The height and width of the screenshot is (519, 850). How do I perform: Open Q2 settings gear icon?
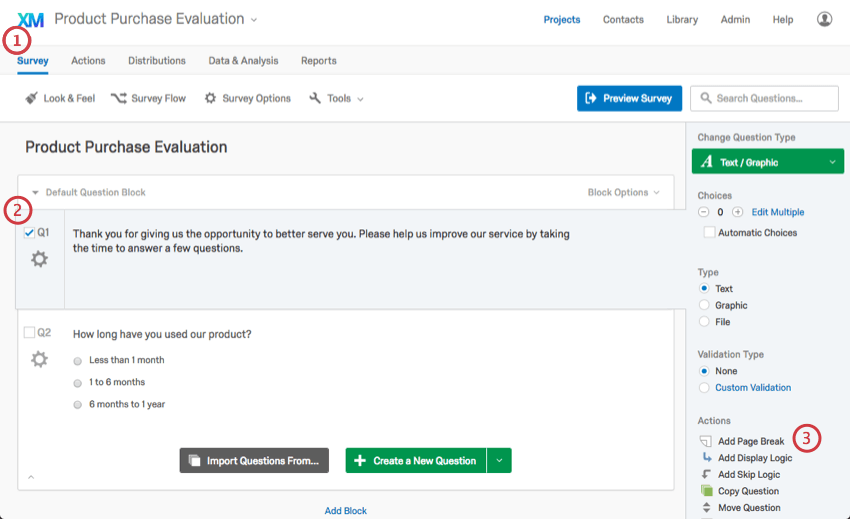click(39, 359)
